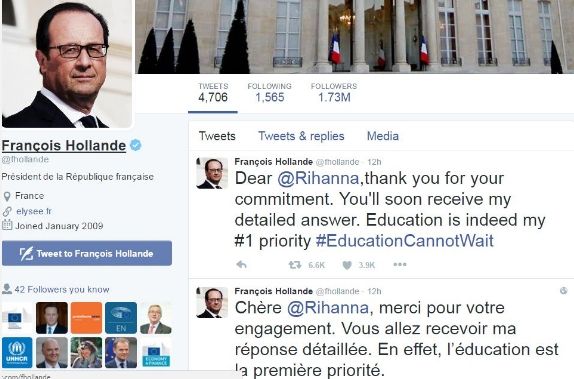Open the elysee.fr website link
Viewport: 574px width, 379px height.
tap(34, 211)
